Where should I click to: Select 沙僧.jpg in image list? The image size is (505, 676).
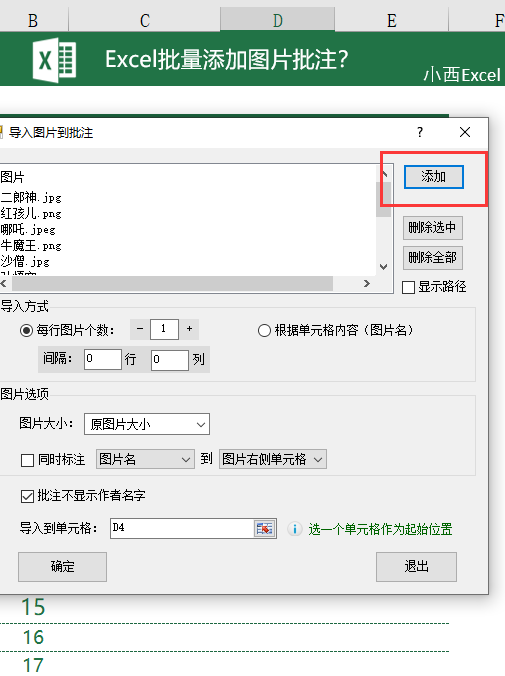coord(25,262)
